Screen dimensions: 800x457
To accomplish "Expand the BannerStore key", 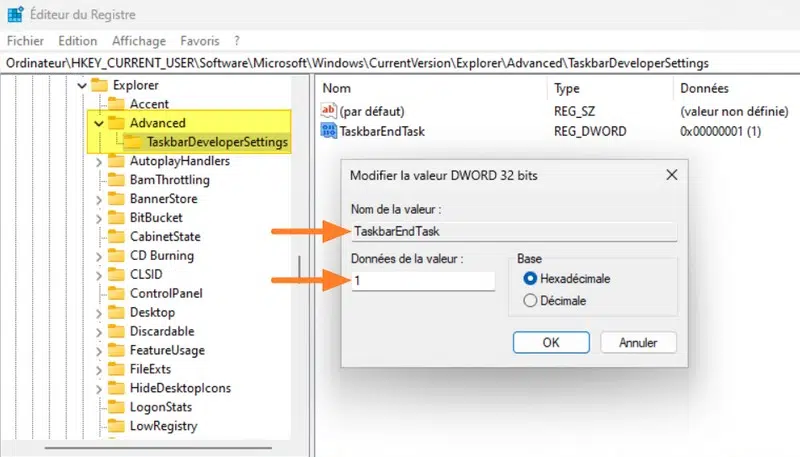I will pyautogui.click(x=98, y=199).
